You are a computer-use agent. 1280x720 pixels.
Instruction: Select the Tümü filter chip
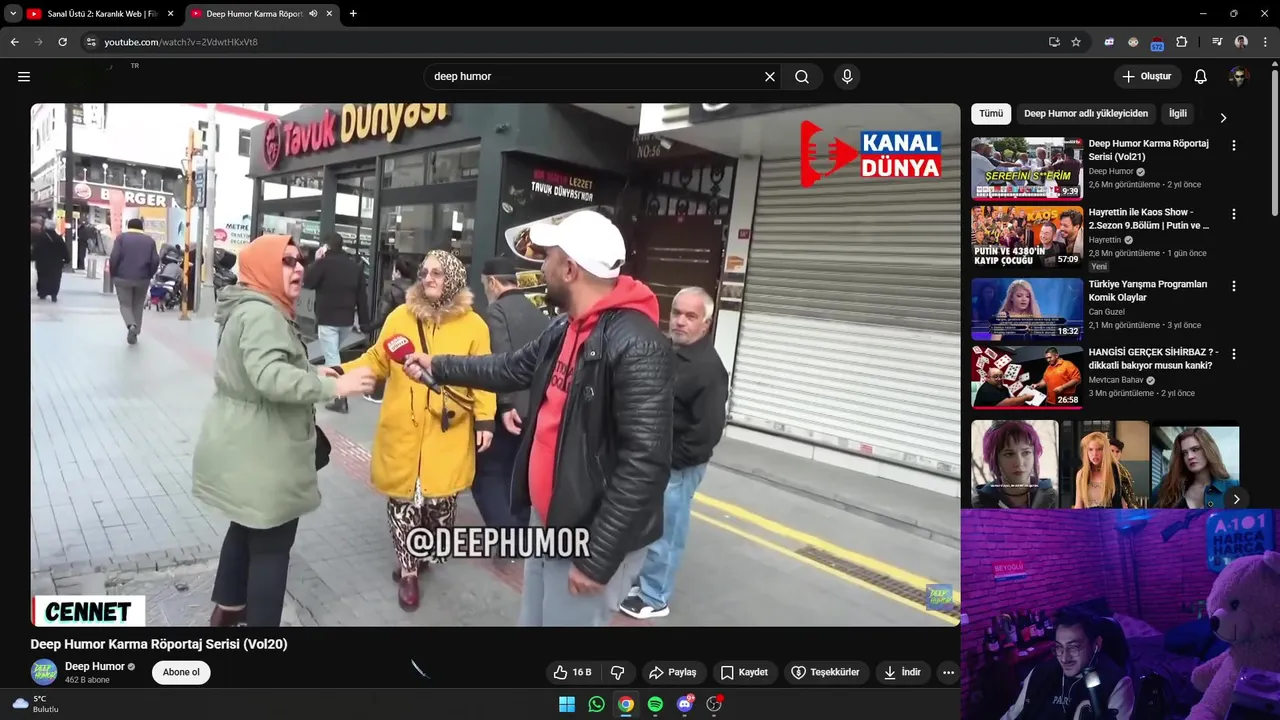[x=991, y=114]
